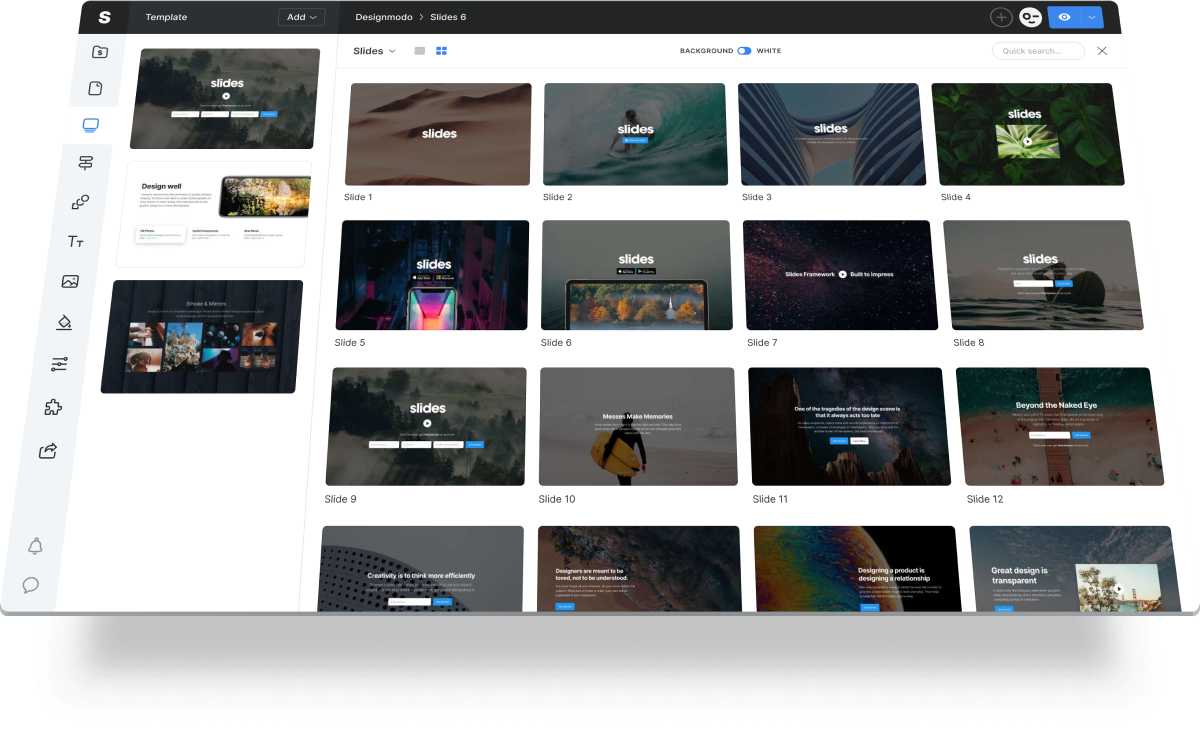Open the Add dropdown in the top bar
Viewport: 1200px width, 735px height.
301,17
